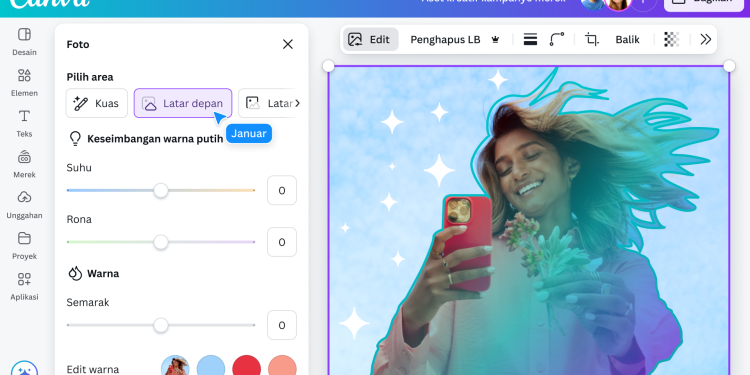
Task: Click Balik flip button
Action: tap(628, 39)
